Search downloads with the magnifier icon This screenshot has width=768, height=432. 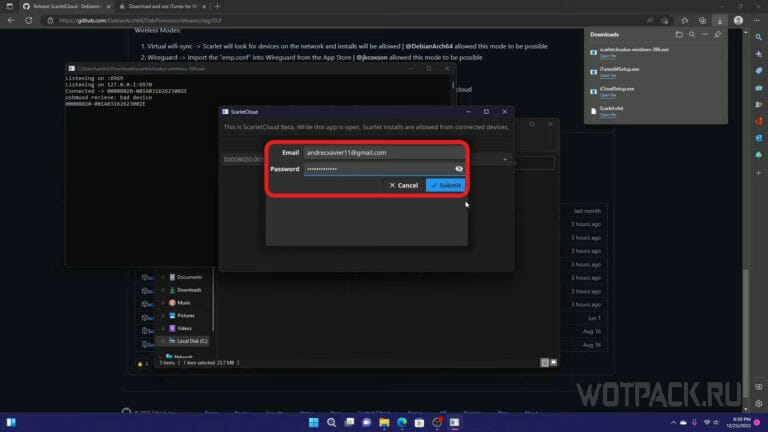coord(690,33)
